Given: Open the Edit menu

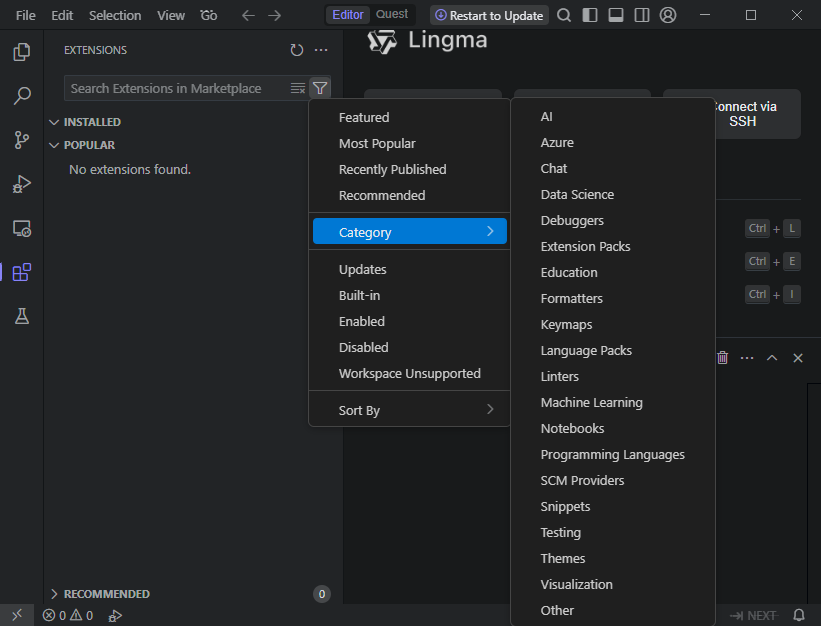Looking at the screenshot, I should tap(62, 15).
